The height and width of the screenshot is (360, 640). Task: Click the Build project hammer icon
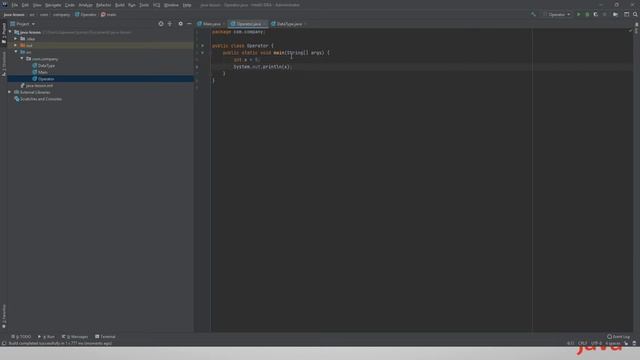533,14
